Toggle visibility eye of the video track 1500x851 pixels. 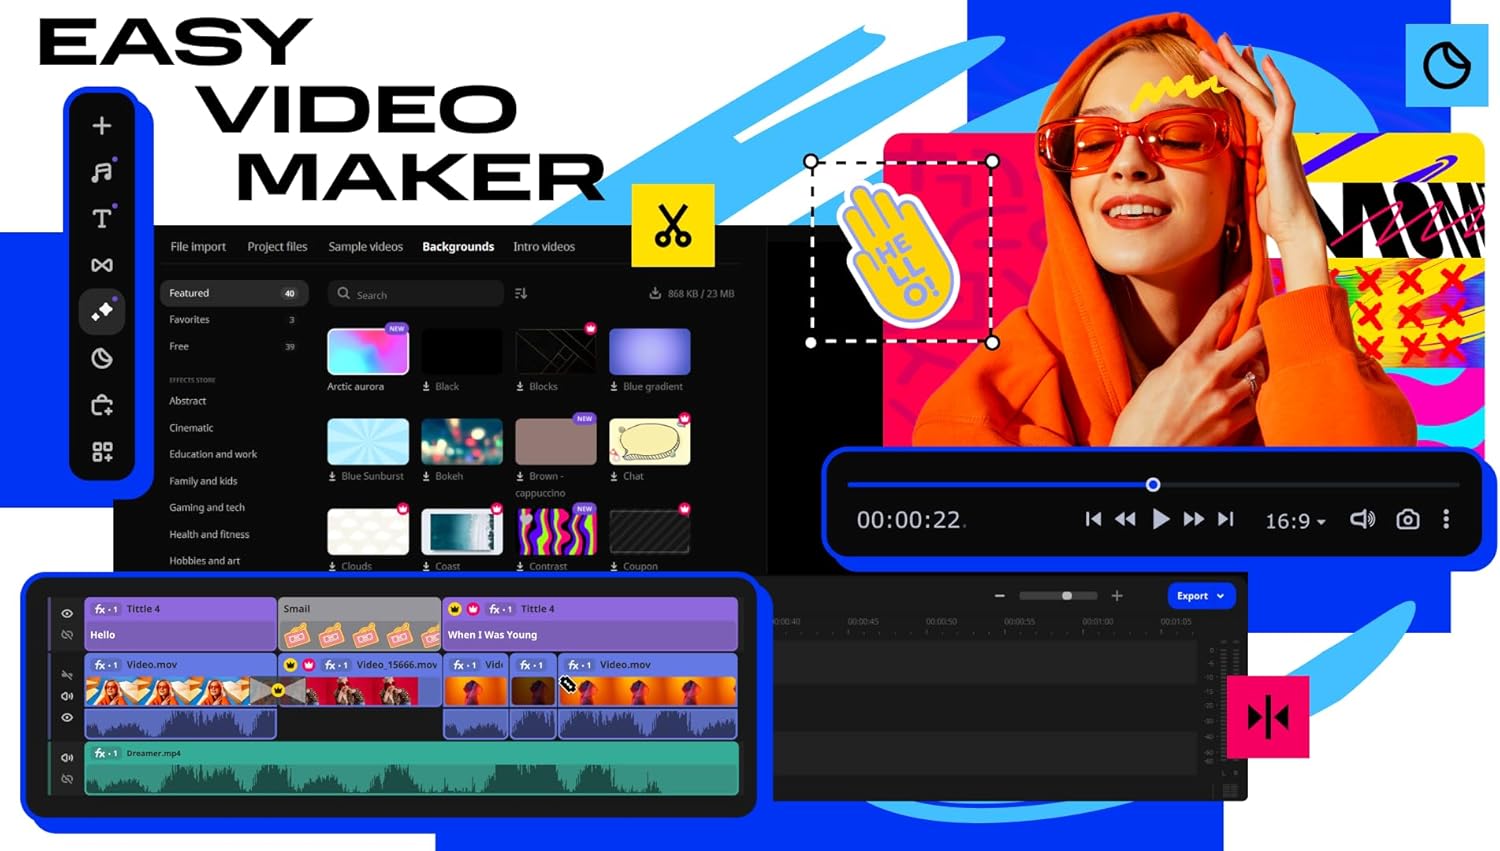coord(67,718)
